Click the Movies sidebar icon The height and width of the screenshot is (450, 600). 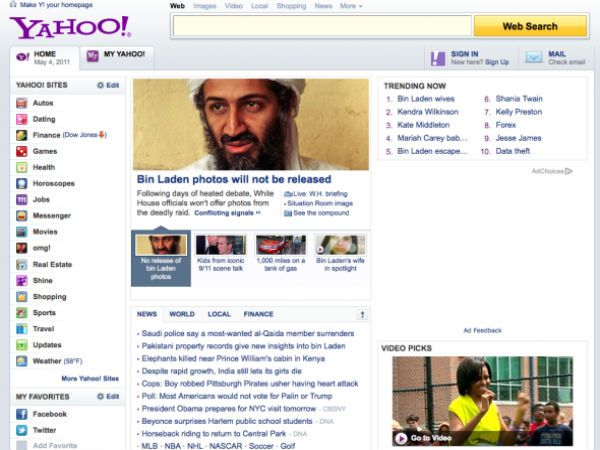point(22,232)
